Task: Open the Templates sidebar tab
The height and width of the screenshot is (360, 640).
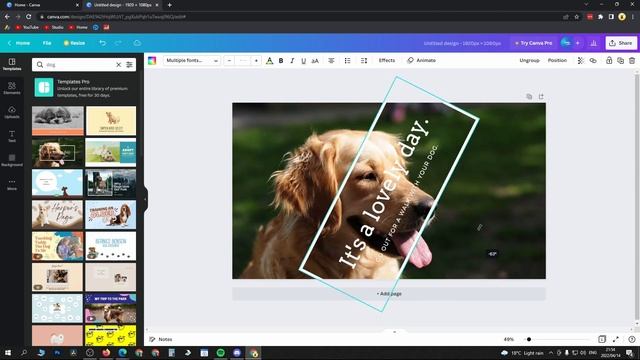Action: click(x=12, y=64)
